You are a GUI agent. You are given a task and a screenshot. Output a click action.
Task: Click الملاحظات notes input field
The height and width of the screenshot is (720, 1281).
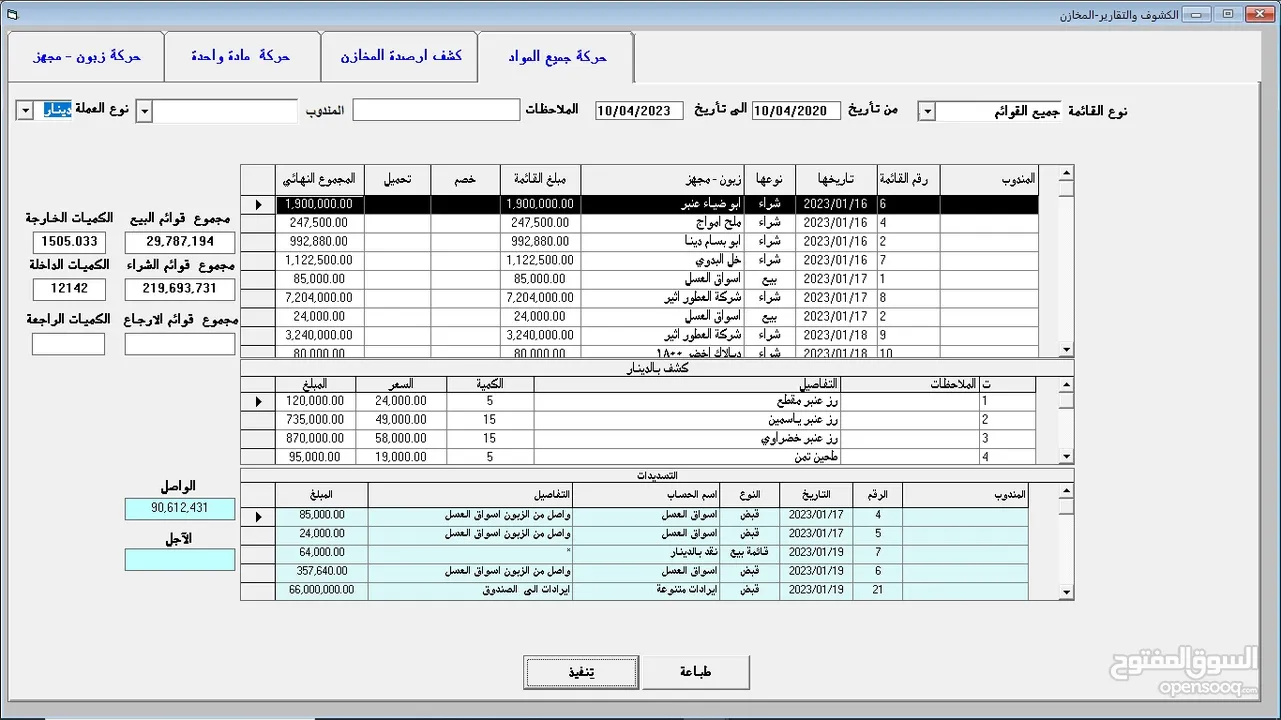(436, 110)
